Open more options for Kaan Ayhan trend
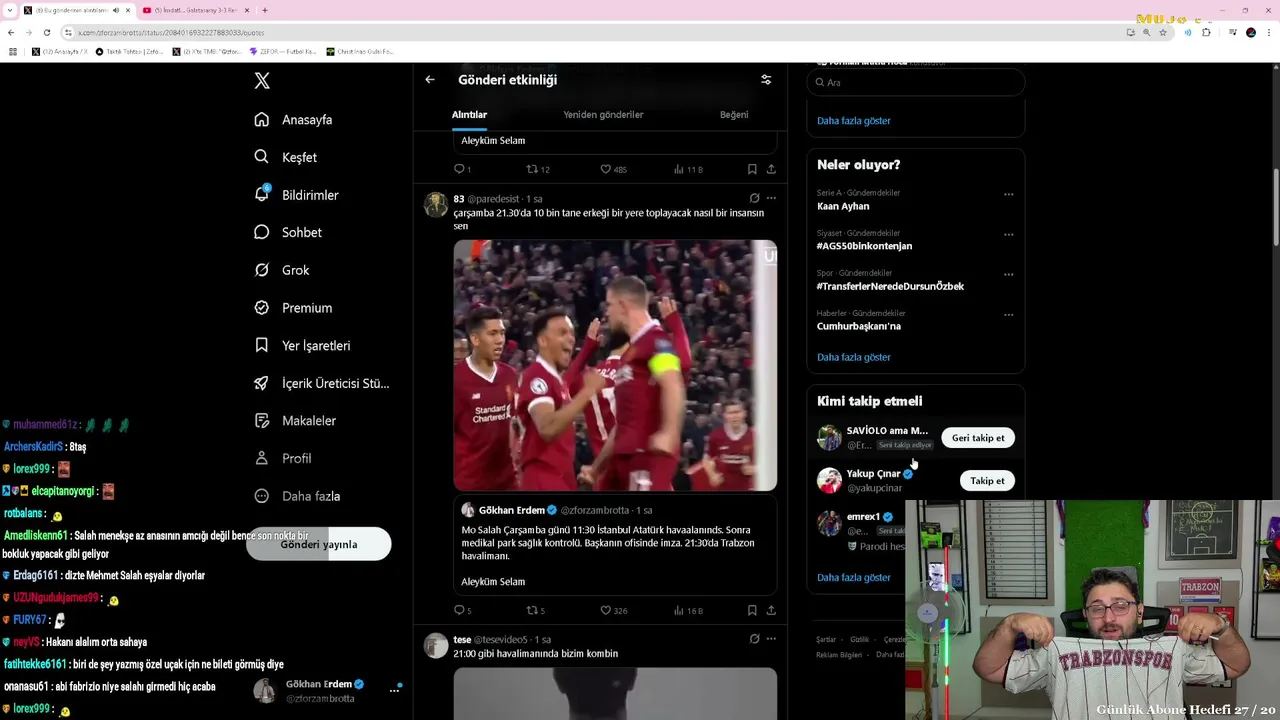Viewport: 1280px width, 720px height. 1008,194
